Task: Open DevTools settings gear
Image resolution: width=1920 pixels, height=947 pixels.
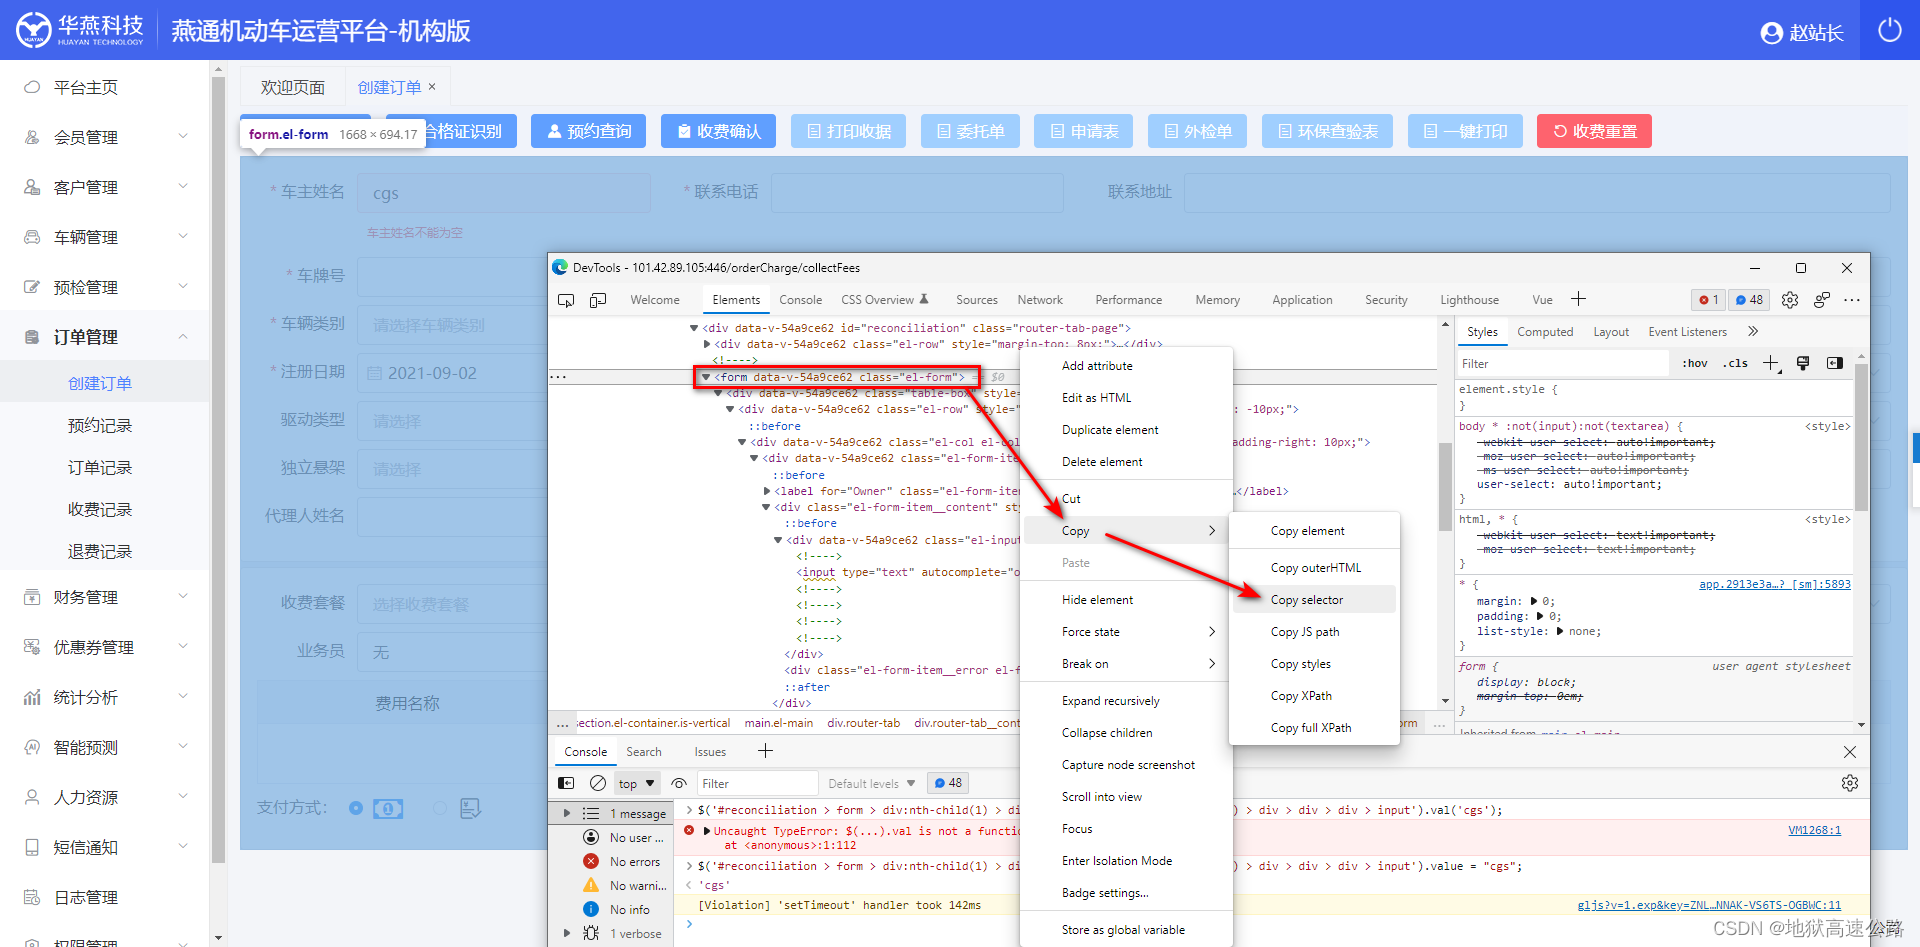Action: [1790, 300]
